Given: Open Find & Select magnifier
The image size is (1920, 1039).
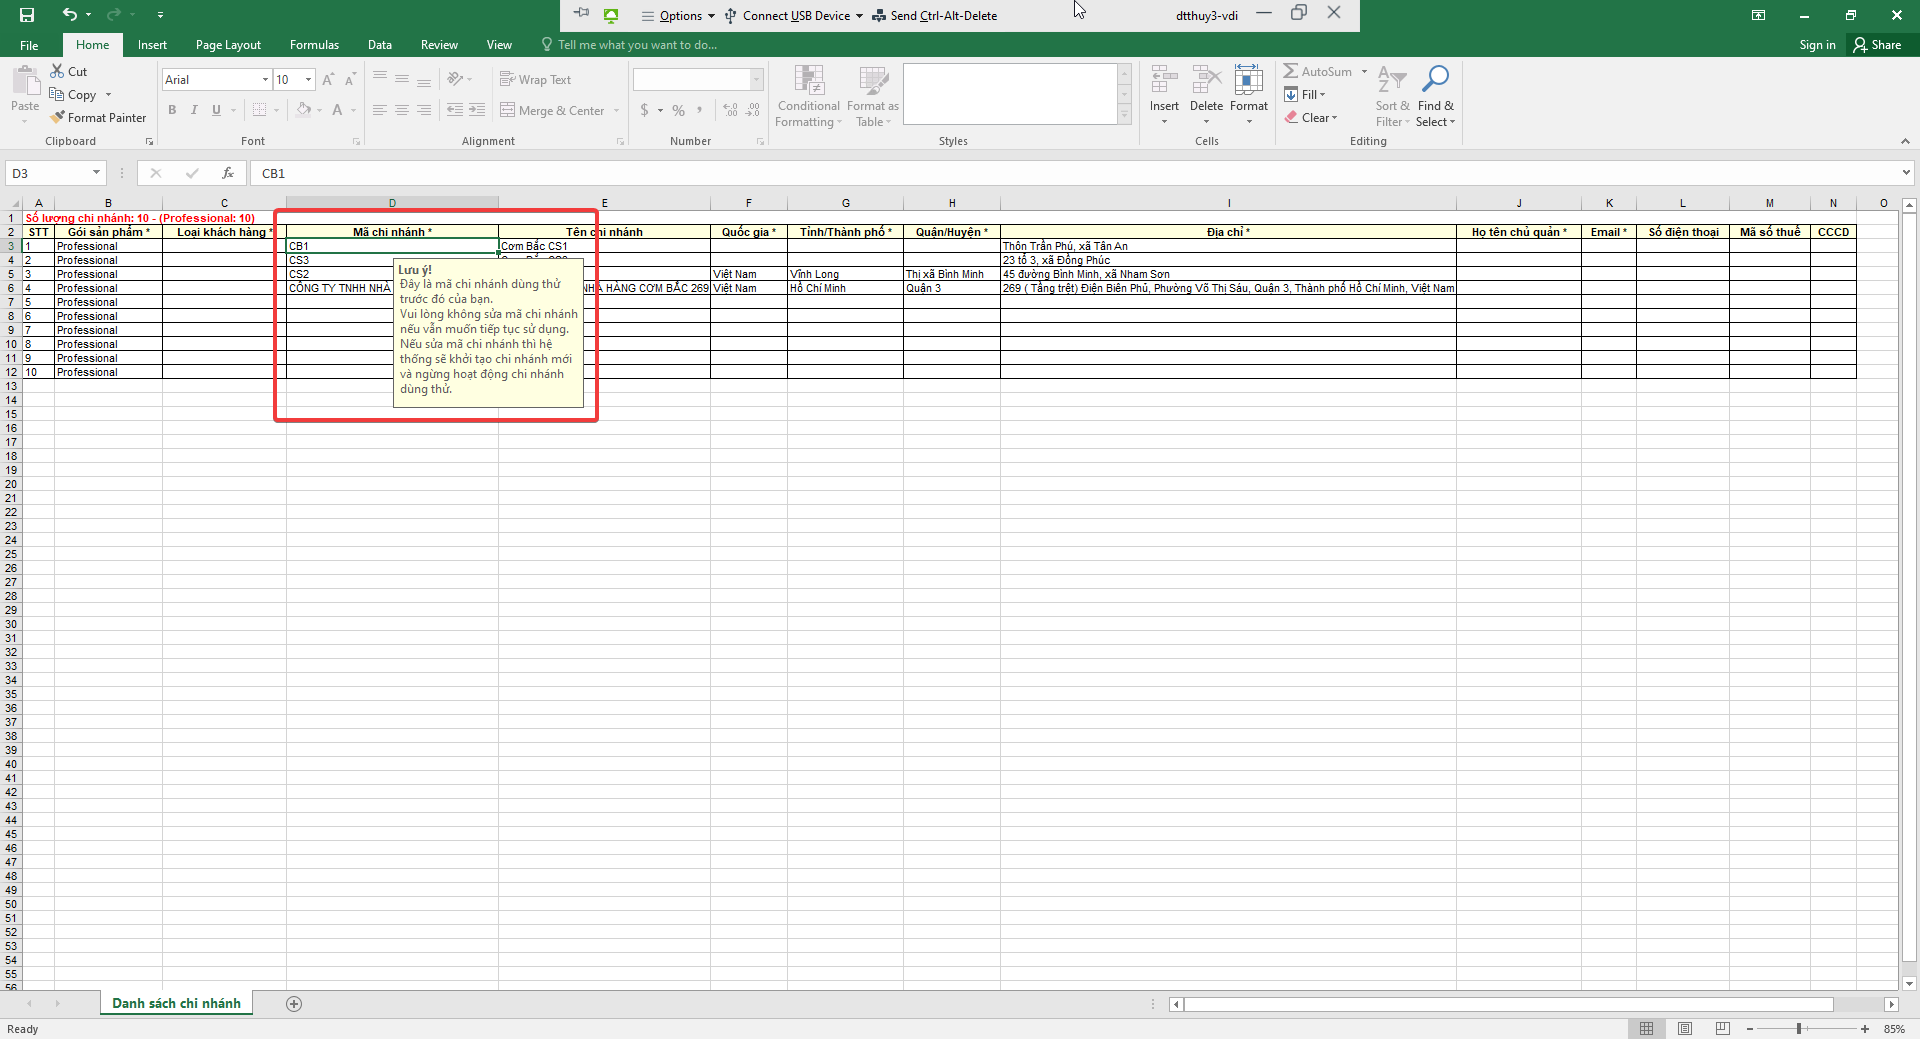Looking at the screenshot, I should 1436,96.
